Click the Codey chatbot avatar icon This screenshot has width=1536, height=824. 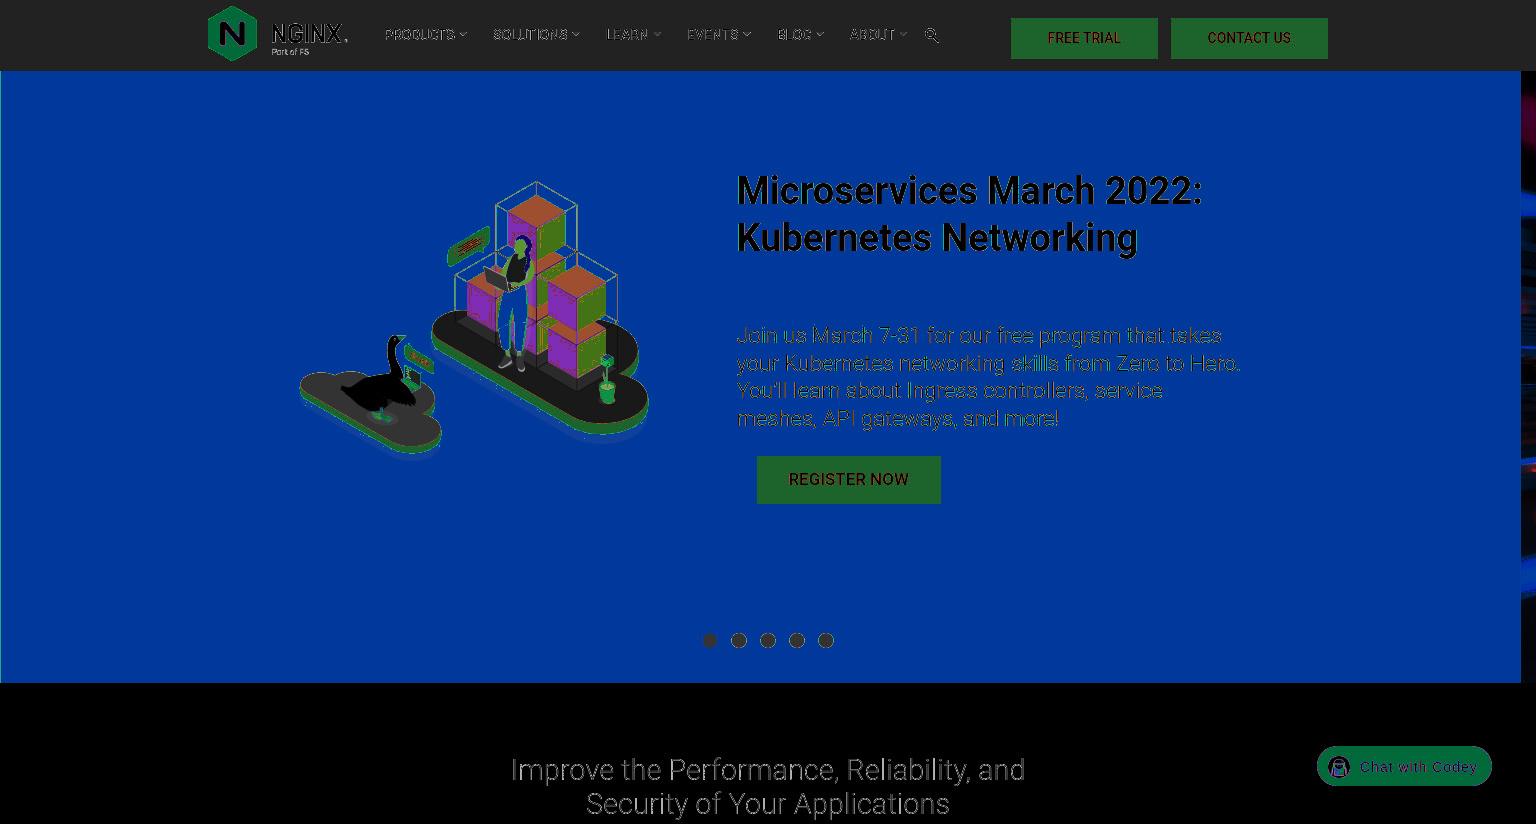[1339, 767]
